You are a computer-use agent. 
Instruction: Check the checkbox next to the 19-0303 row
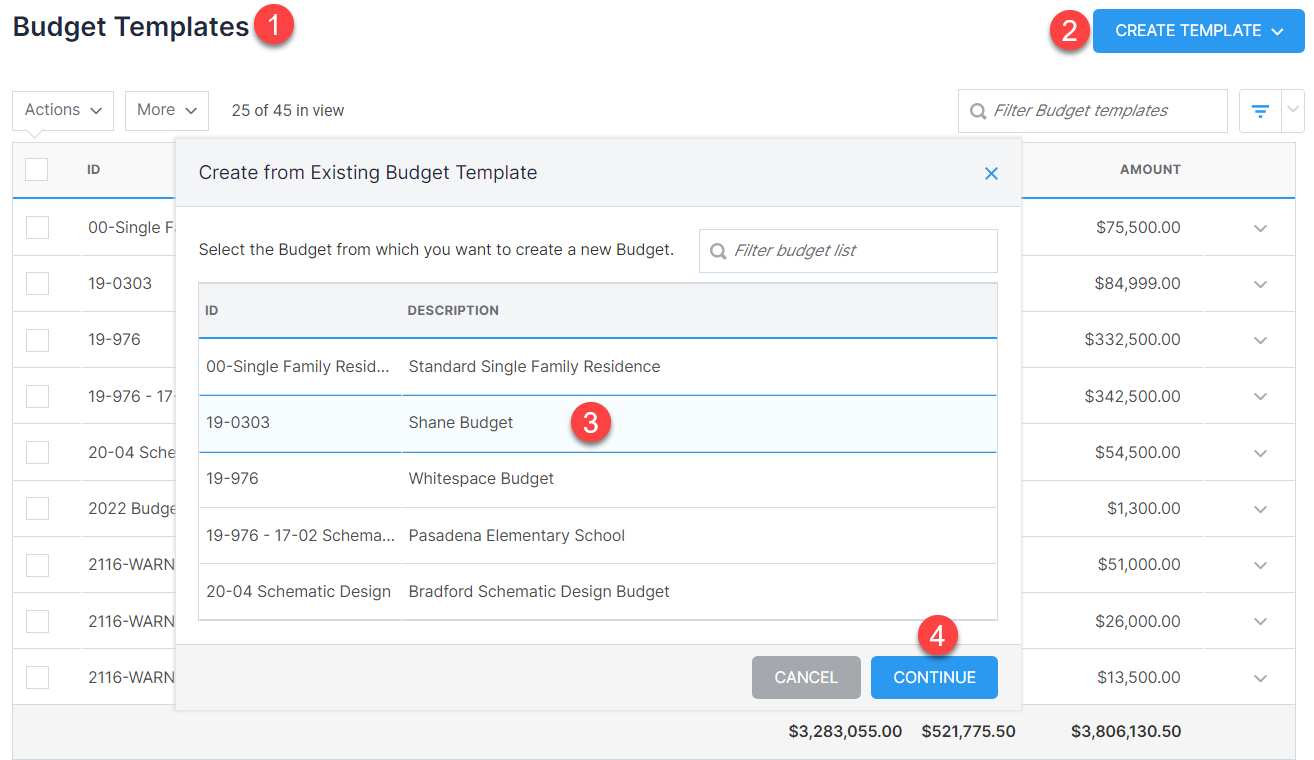pyautogui.click(x=36, y=283)
